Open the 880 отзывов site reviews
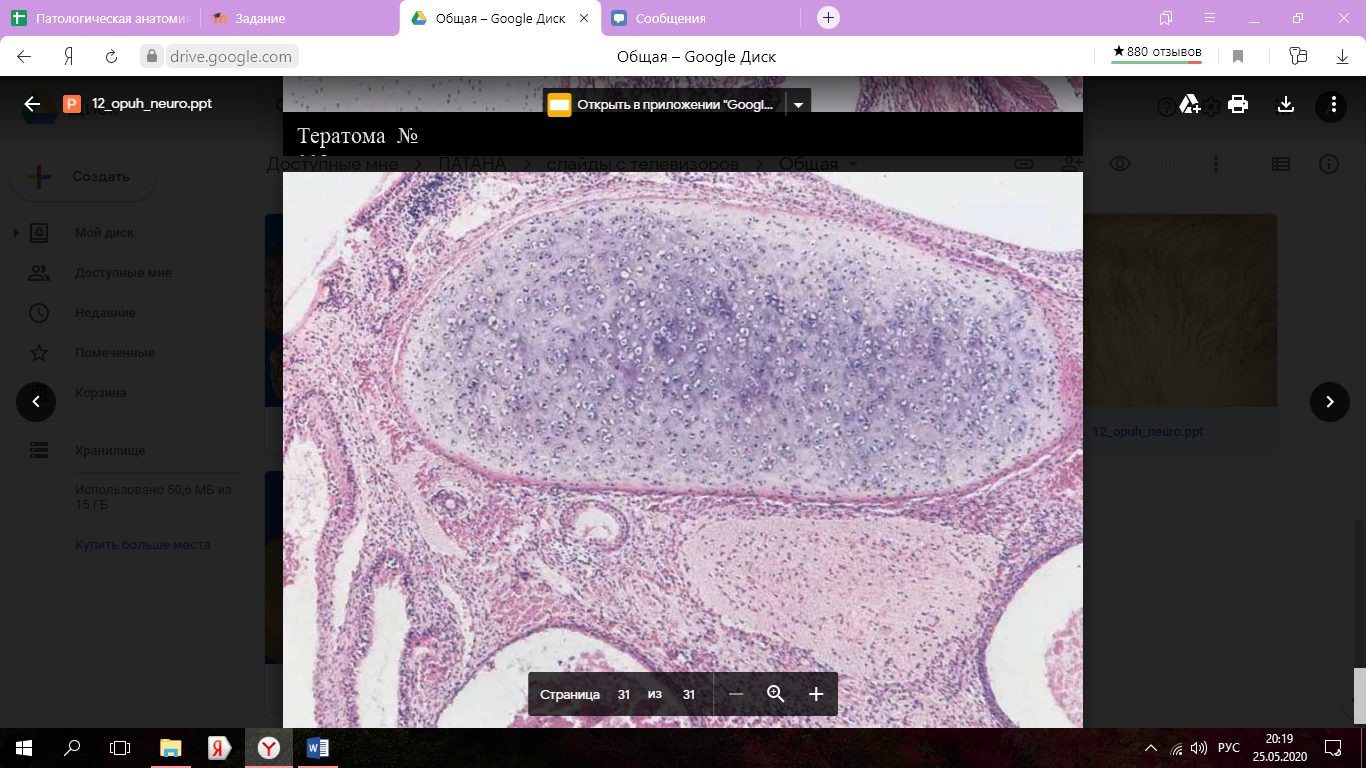The image size is (1366, 768). tap(1157, 53)
